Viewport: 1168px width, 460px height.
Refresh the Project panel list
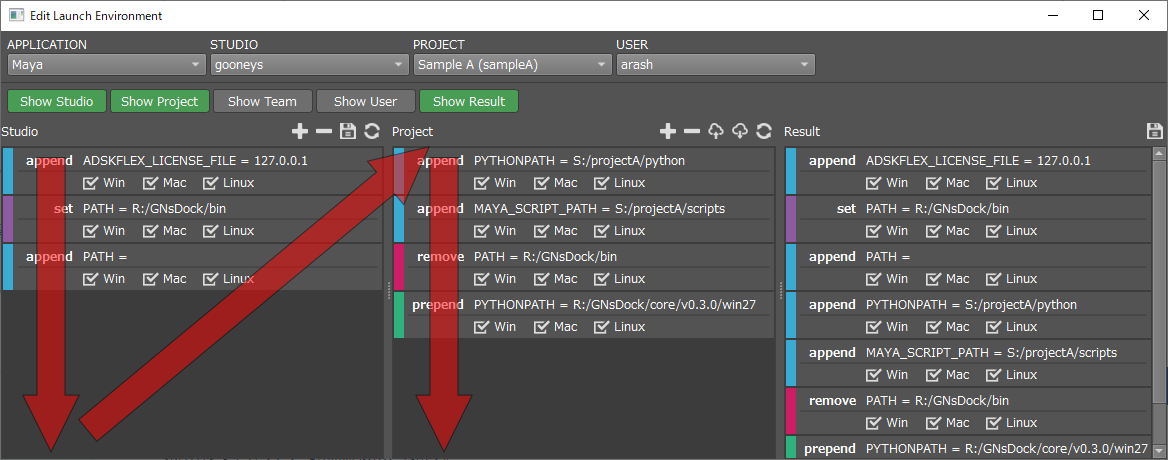[x=764, y=131]
